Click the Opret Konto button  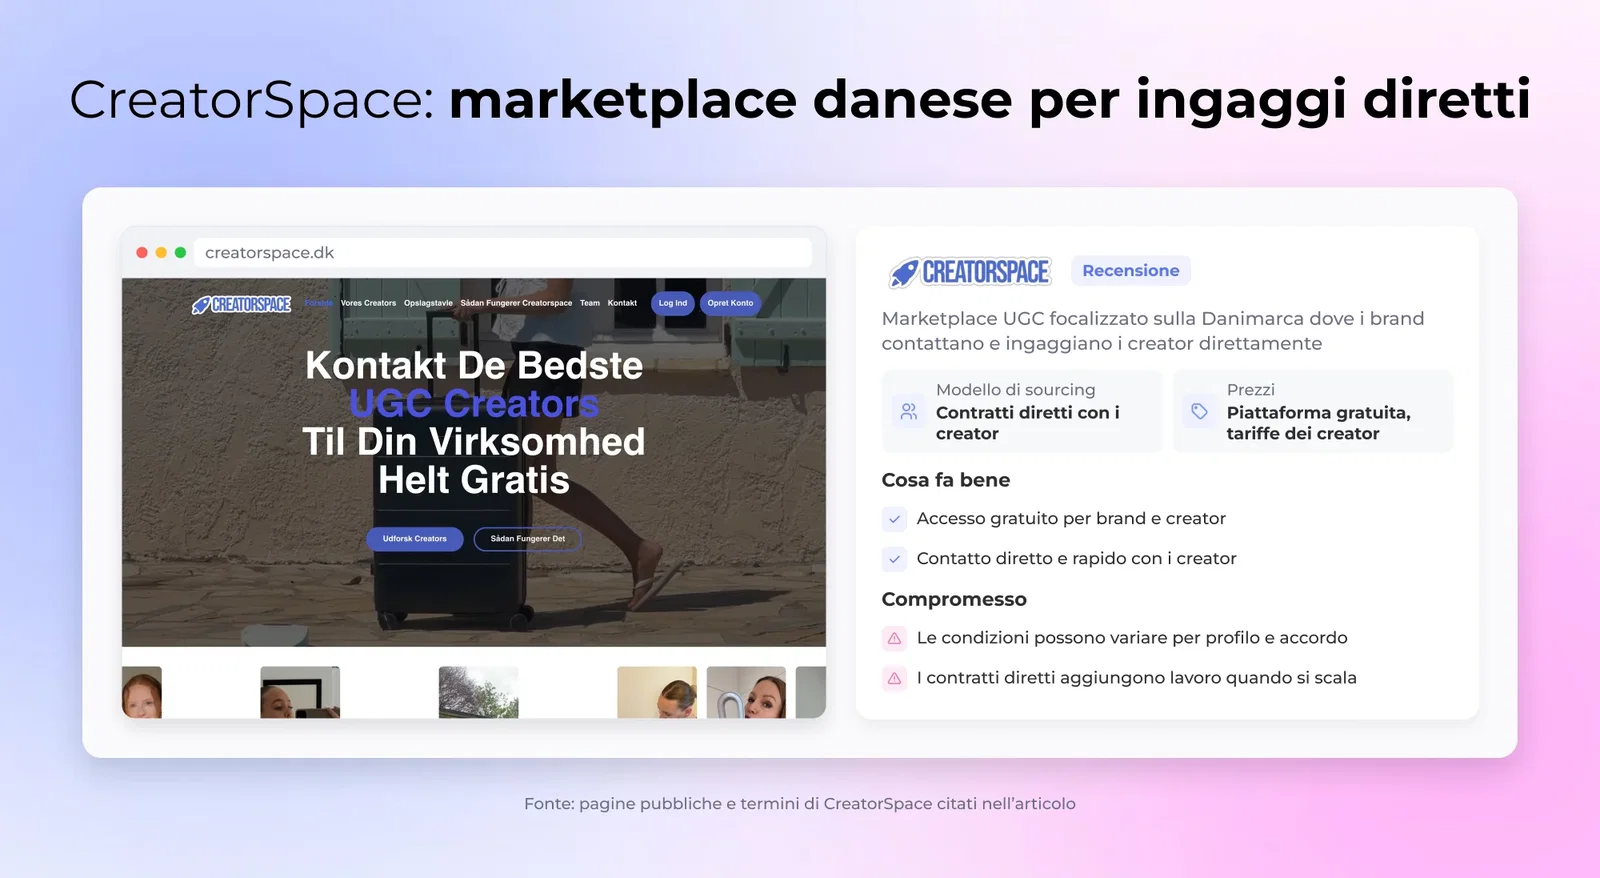[x=730, y=303]
